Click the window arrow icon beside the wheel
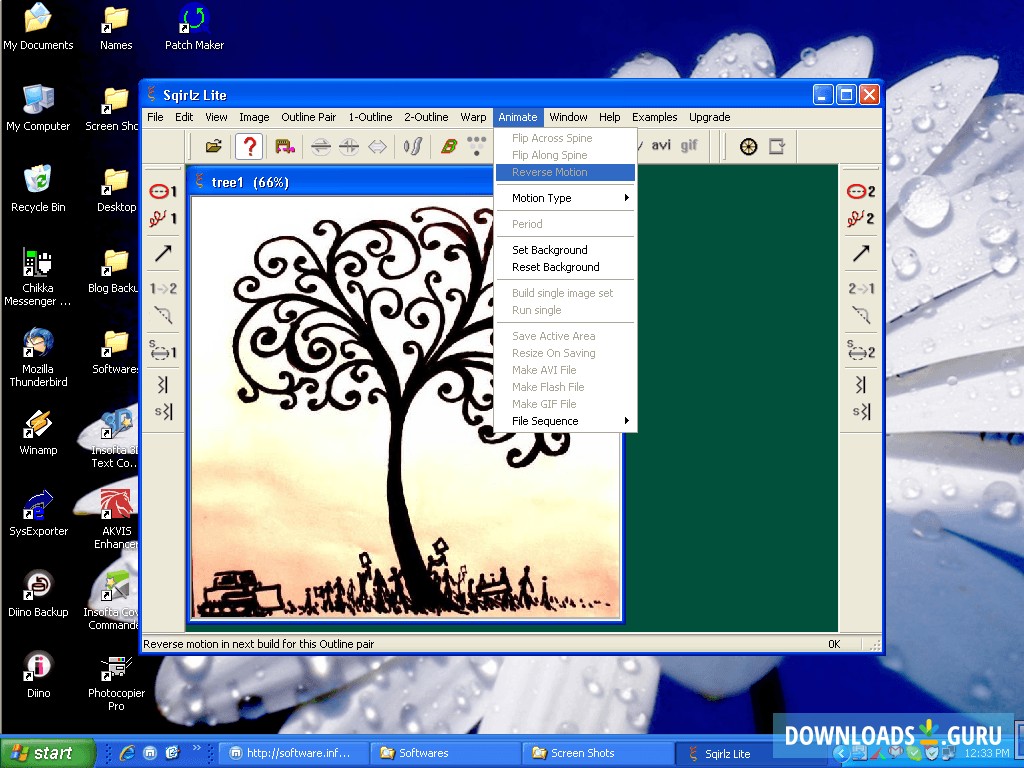The image size is (1024, 768). tap(776, 146)
